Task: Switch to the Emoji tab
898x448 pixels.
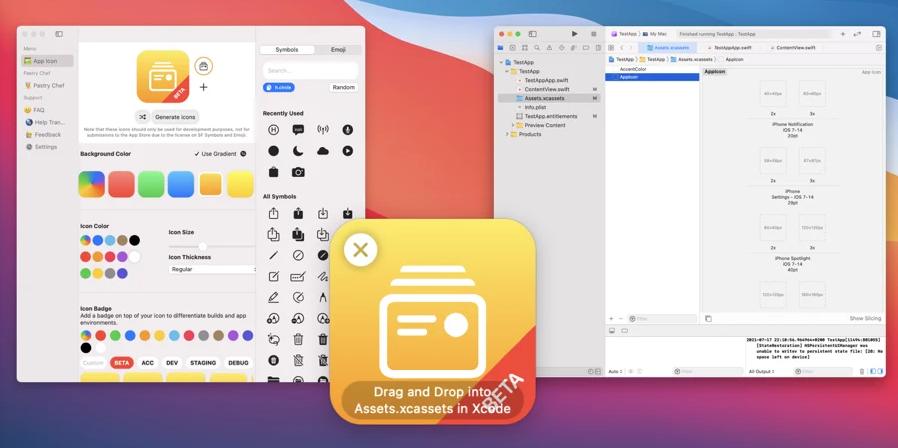Action: pos(338,50)
